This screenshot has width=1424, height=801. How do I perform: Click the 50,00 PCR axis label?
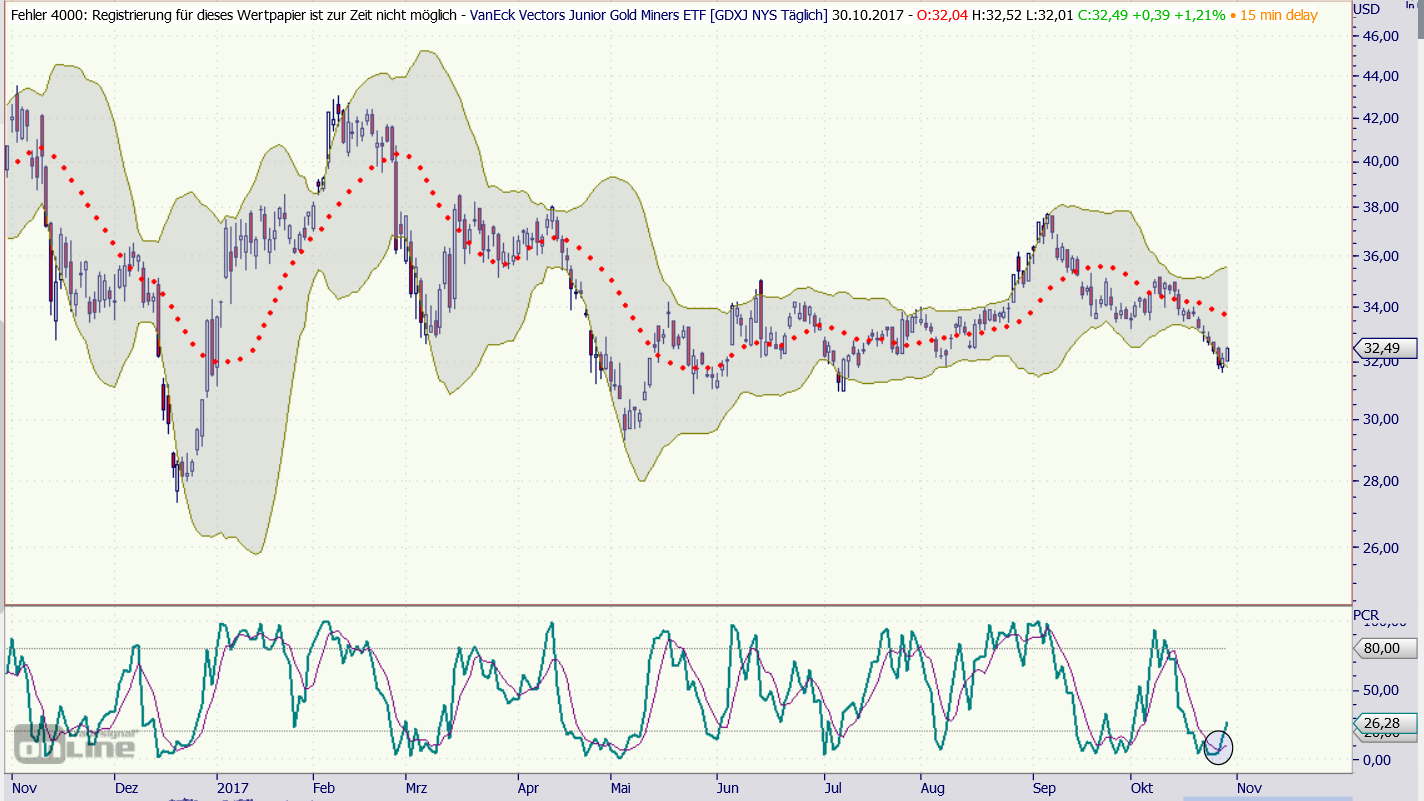pos(1379,690)
